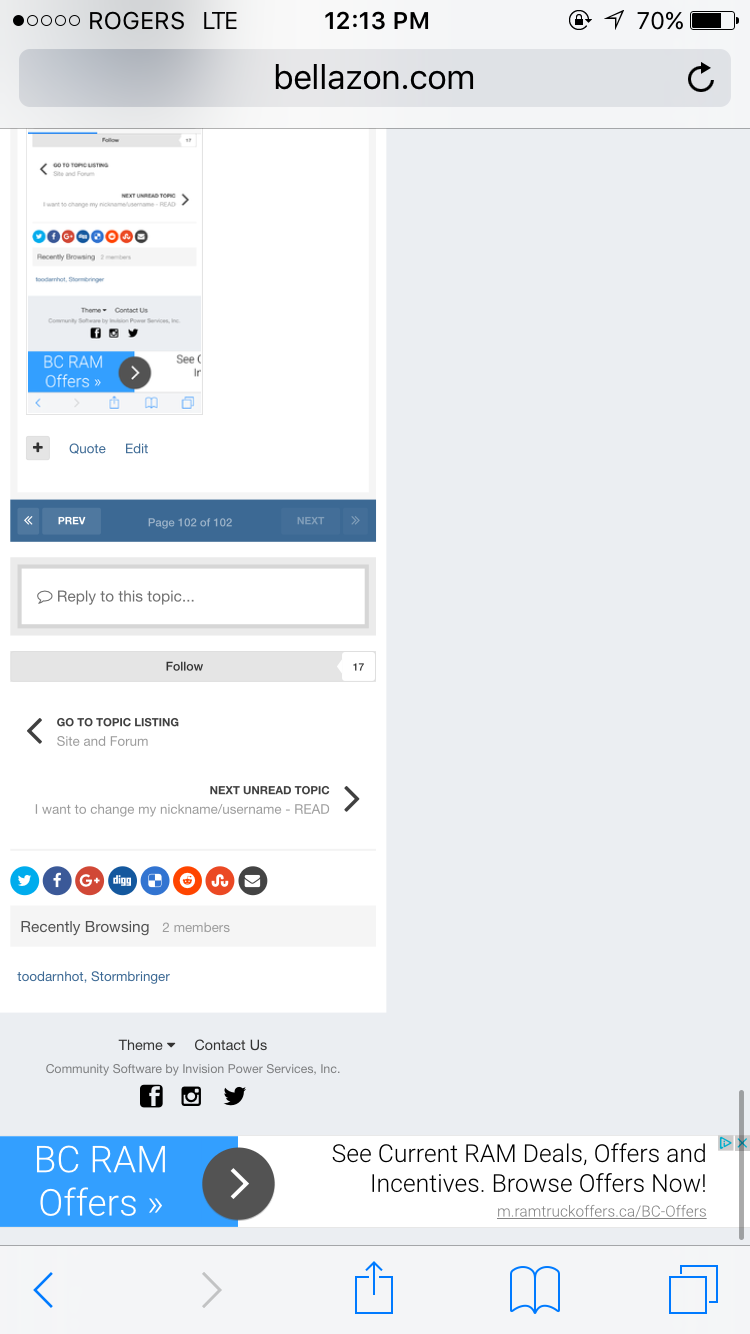The image size is (750, 1334).
Task: Share the topic on Facebook
Action: click(57, 881)
